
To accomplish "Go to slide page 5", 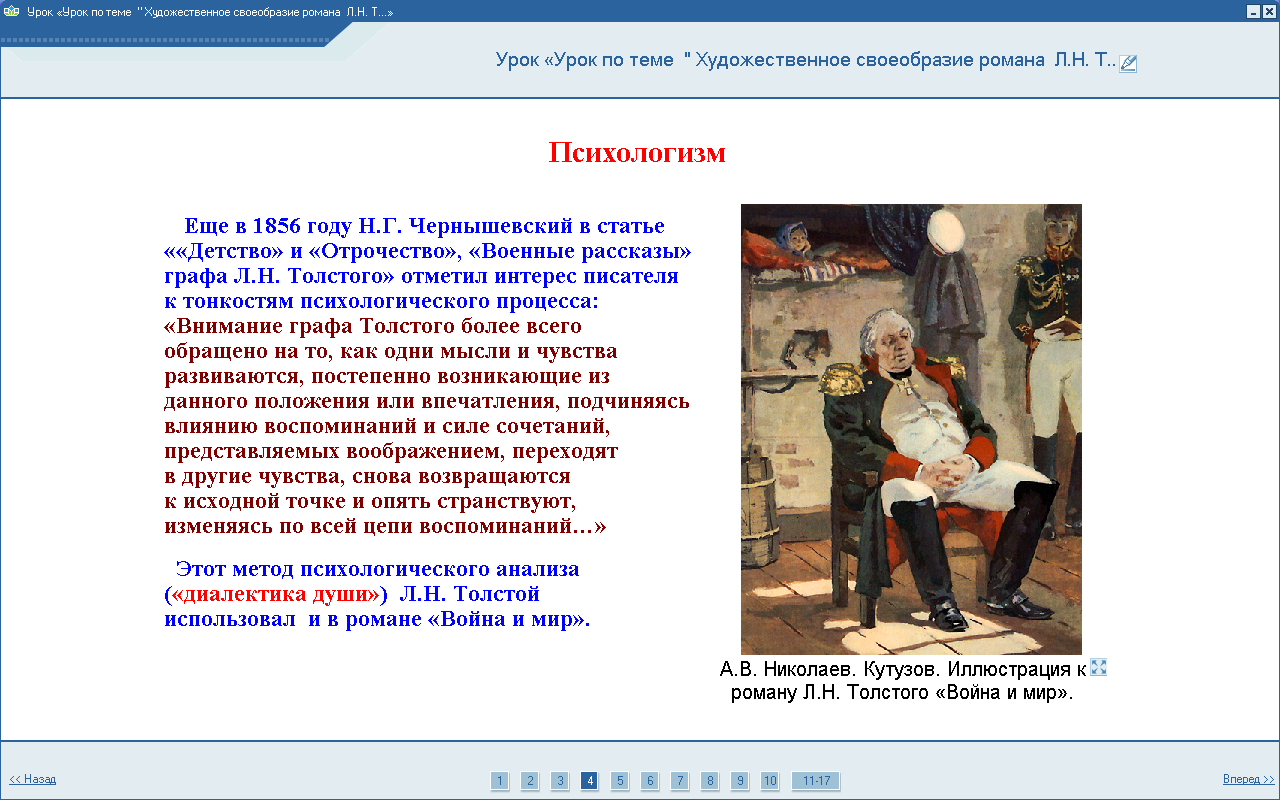I will (x=620, y=781).
